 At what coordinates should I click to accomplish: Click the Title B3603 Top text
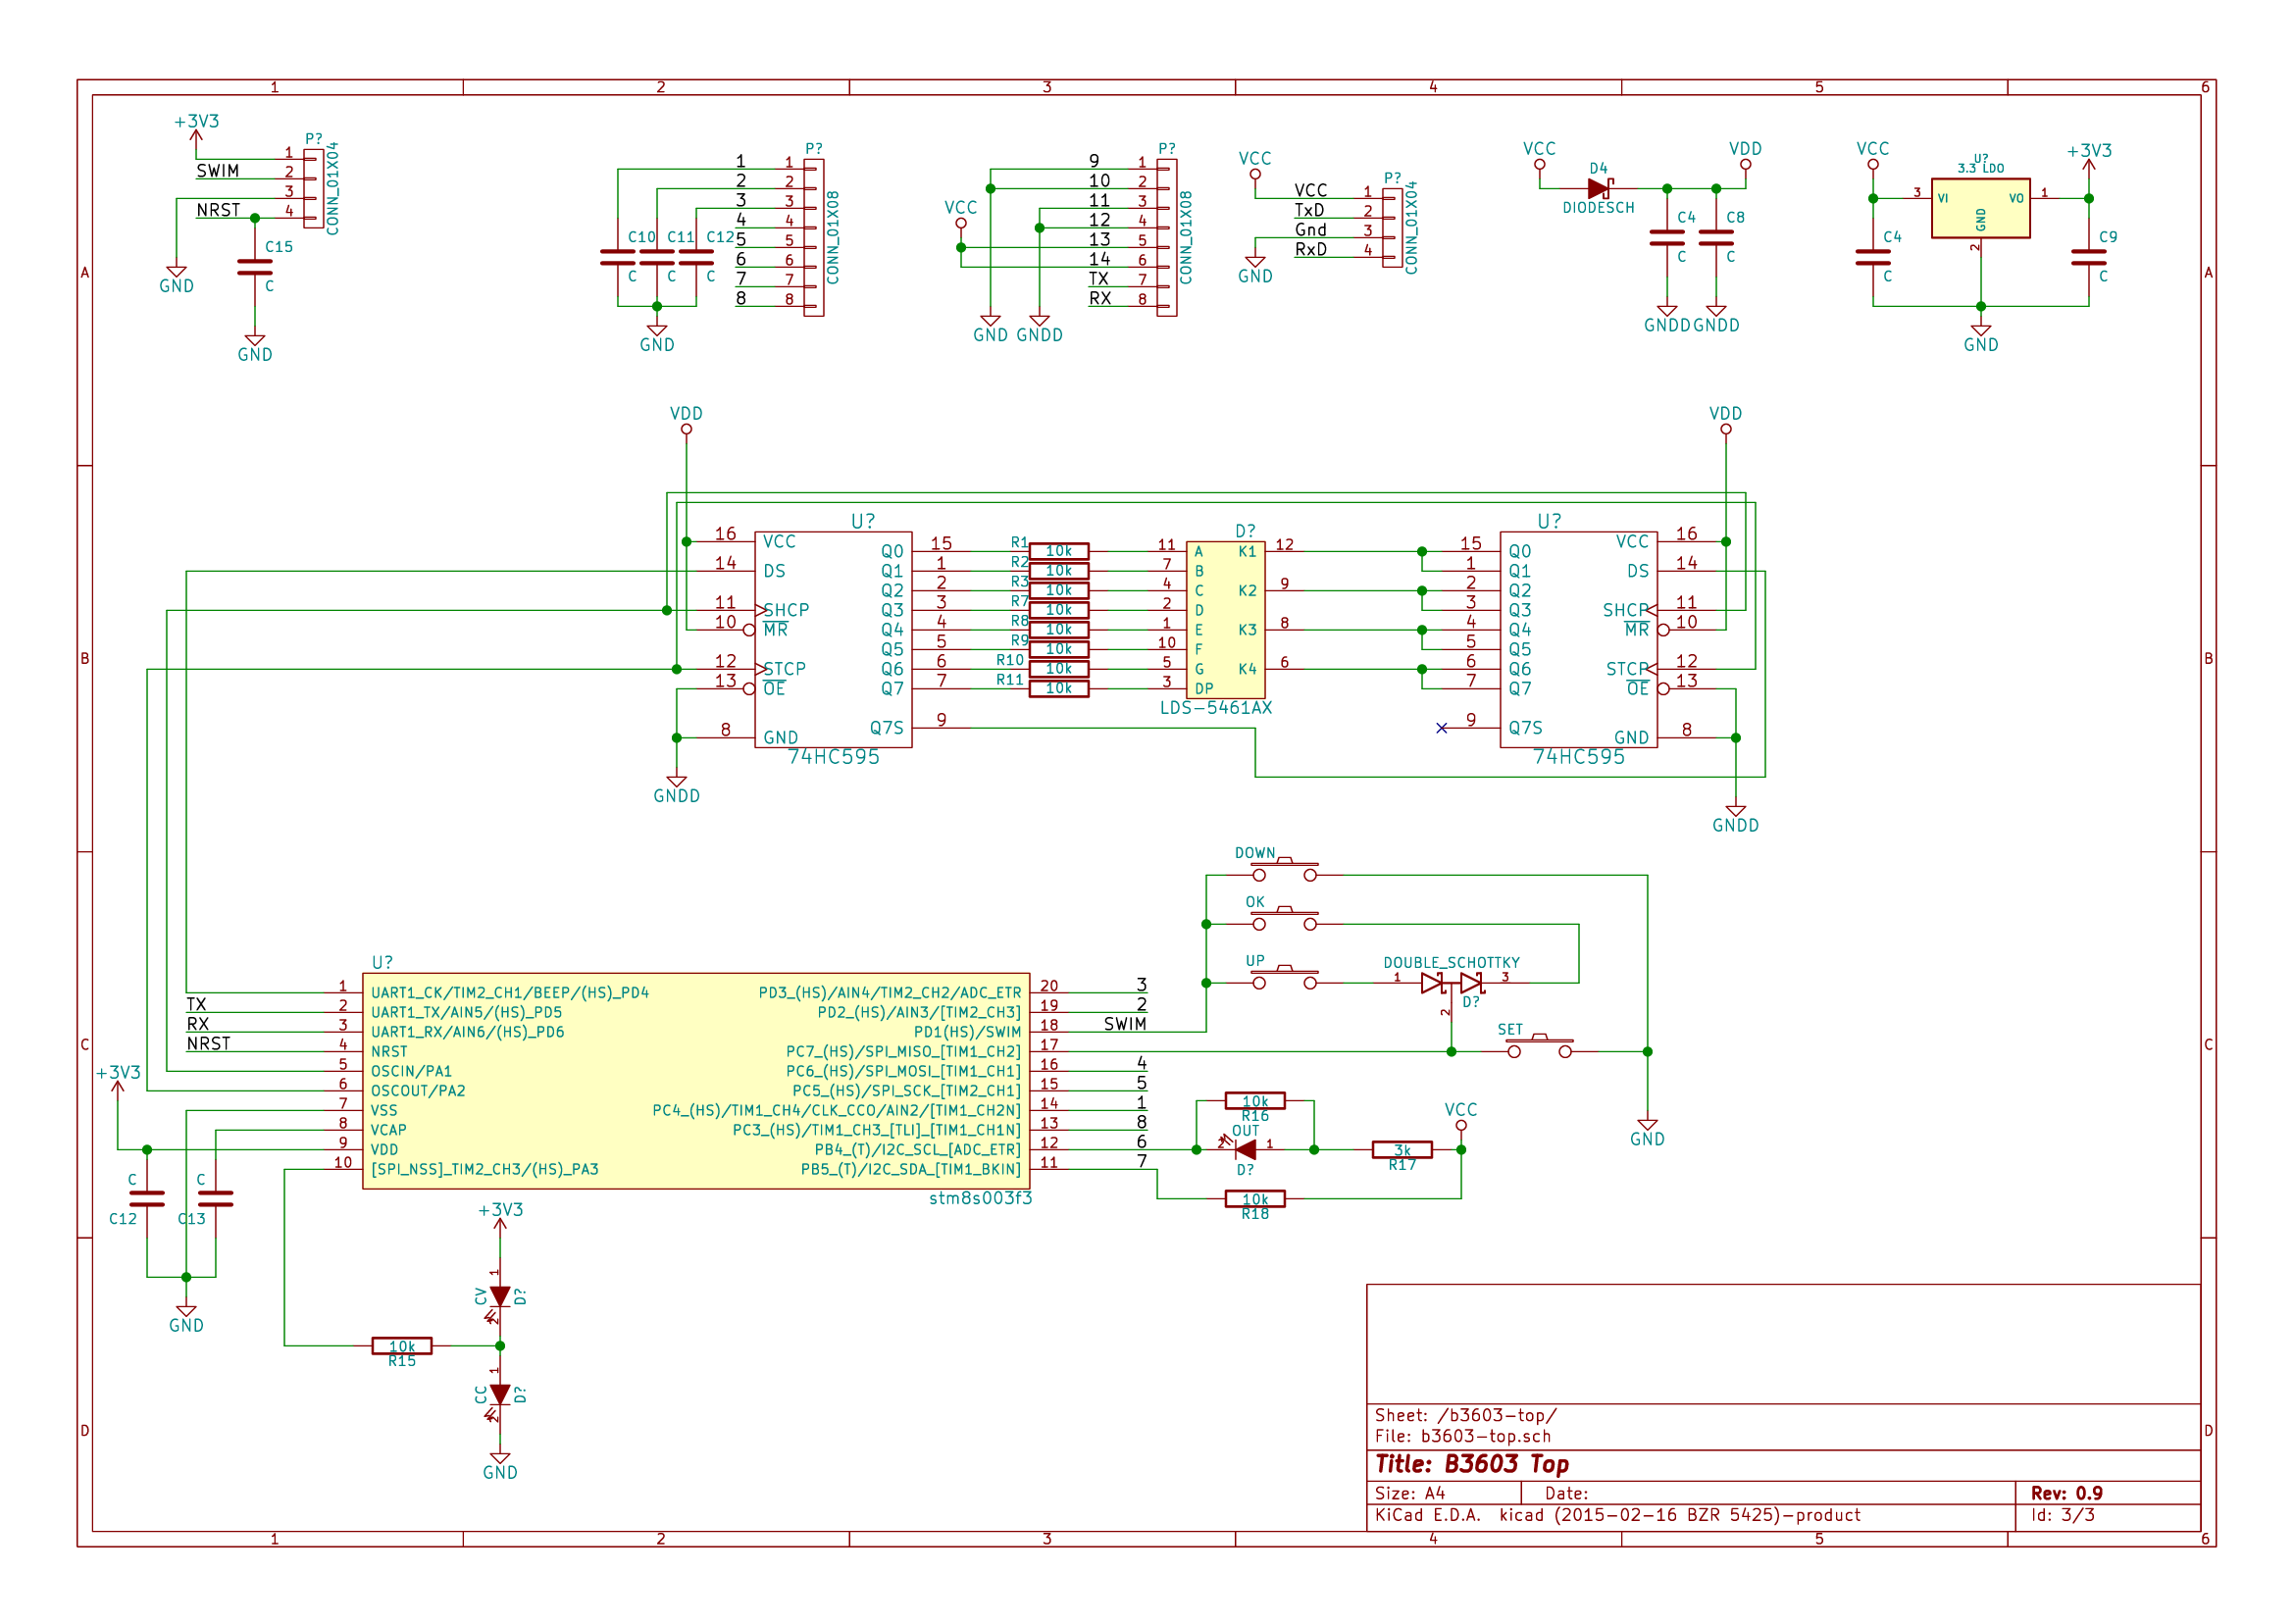(1471, 1464)
